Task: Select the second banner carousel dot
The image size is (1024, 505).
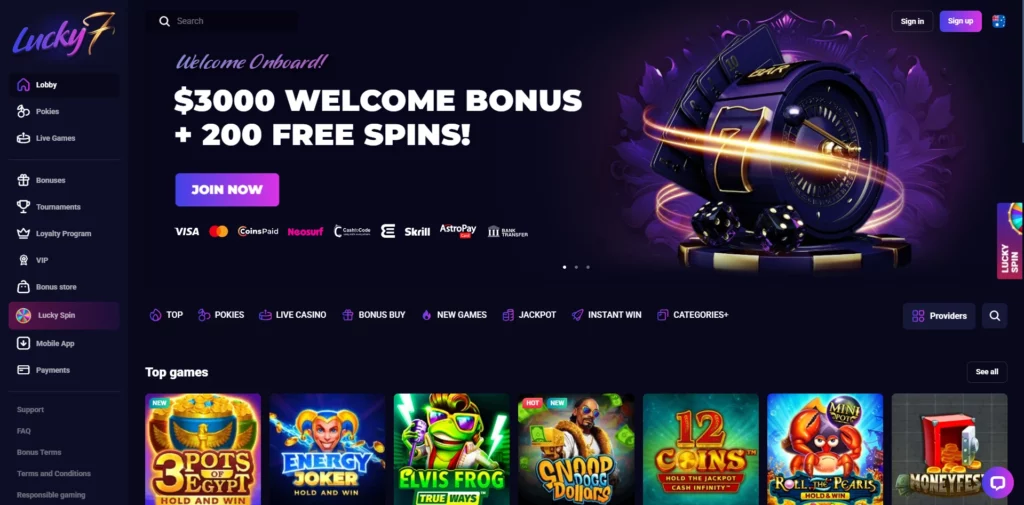Action: click(576, 267)
